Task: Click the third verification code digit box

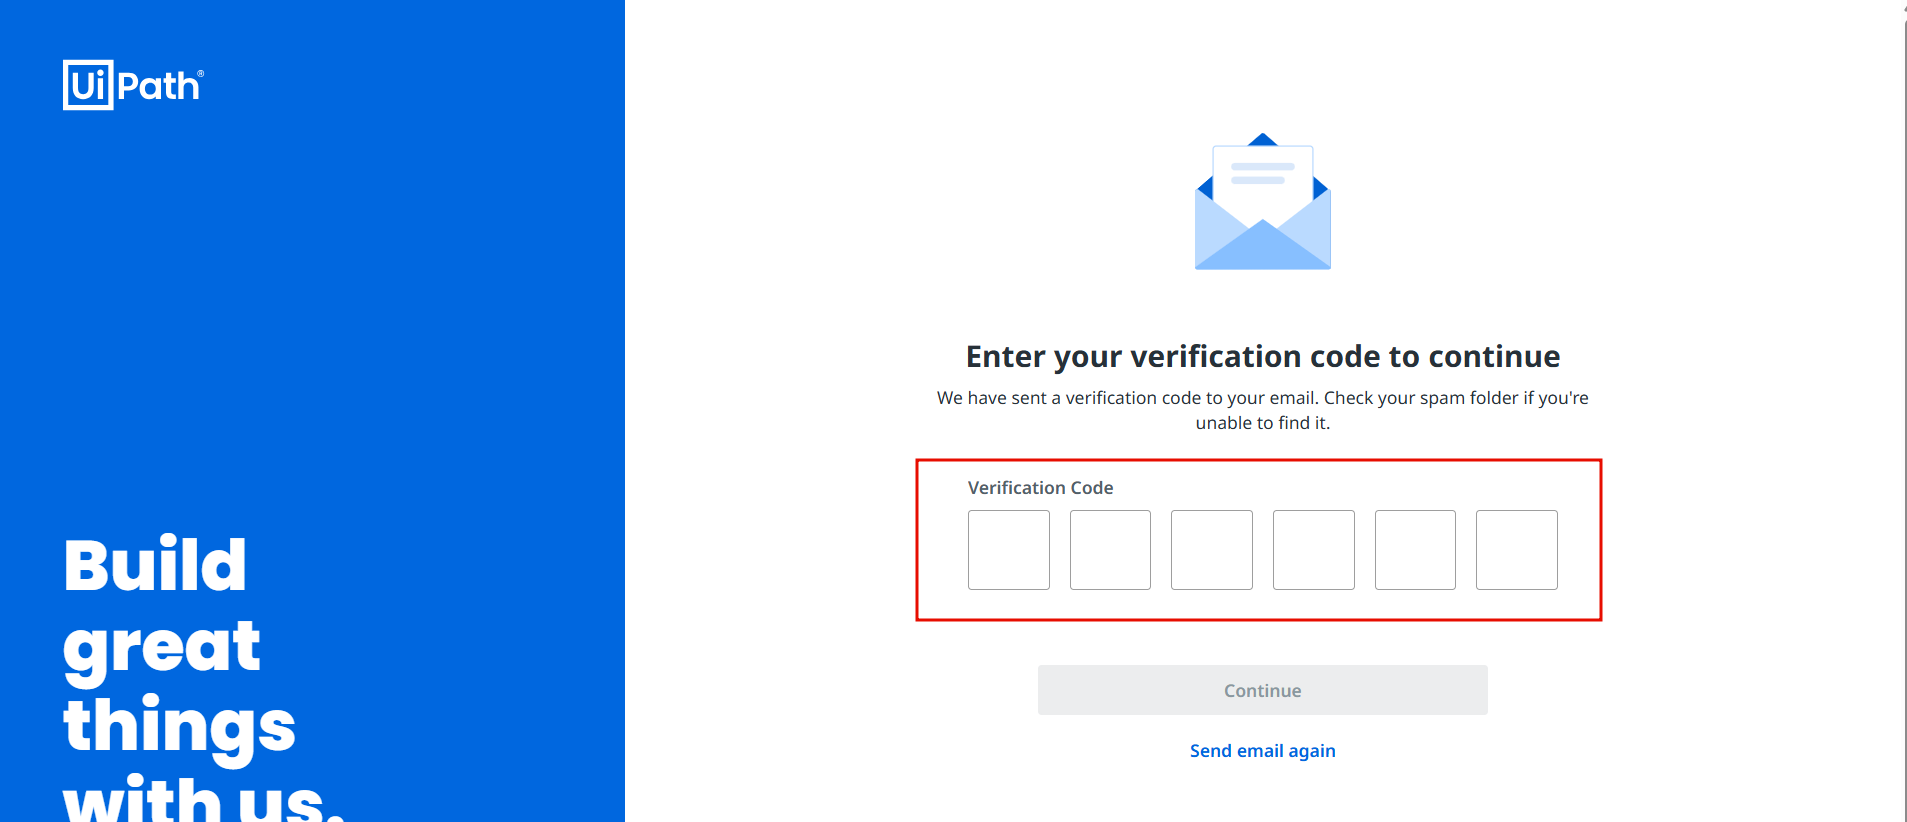Action: click(1211, 550)
